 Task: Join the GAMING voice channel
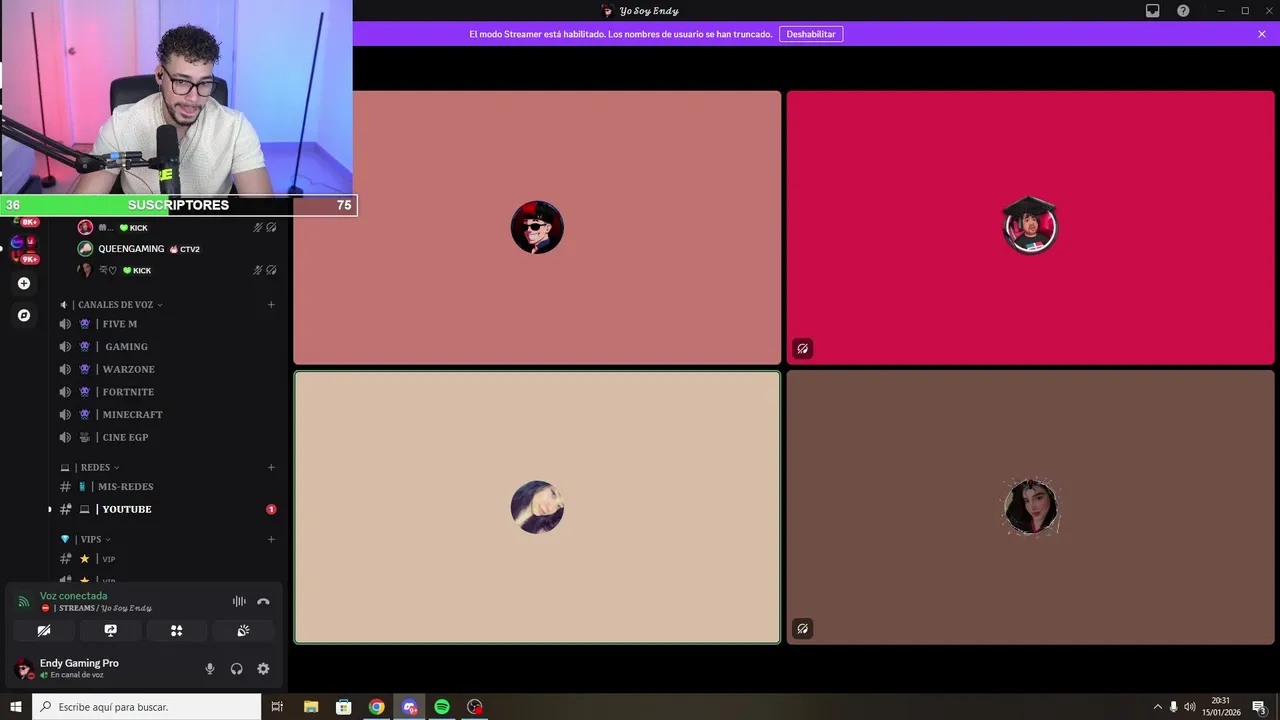point(166,346)
